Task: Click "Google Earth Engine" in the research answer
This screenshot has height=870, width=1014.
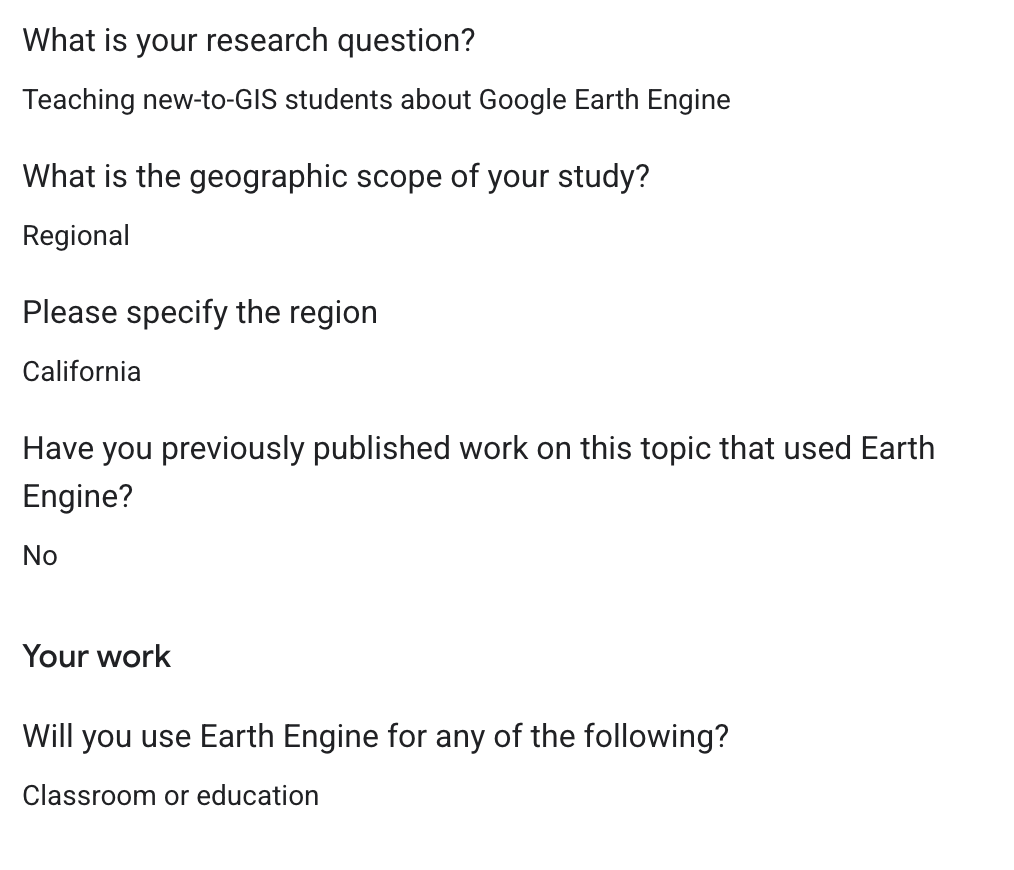Action: coord(604,100)
